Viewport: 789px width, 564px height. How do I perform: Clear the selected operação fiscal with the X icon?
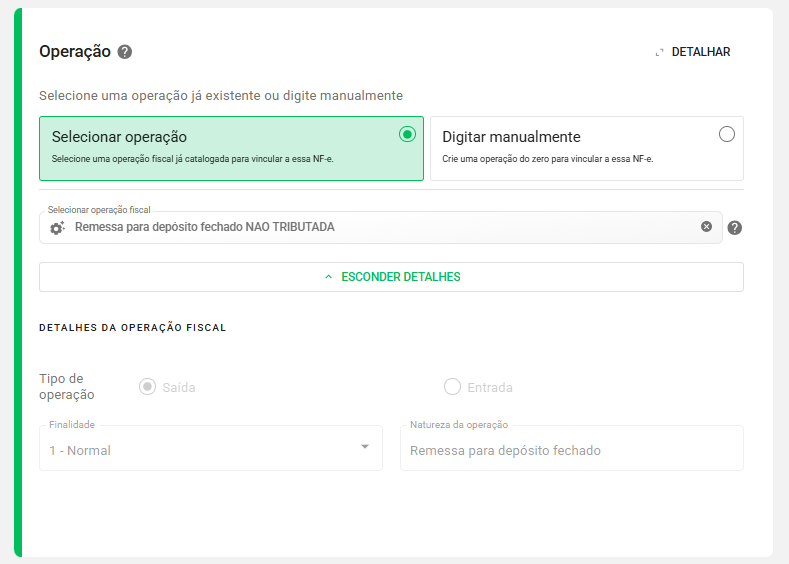[706, 227]
